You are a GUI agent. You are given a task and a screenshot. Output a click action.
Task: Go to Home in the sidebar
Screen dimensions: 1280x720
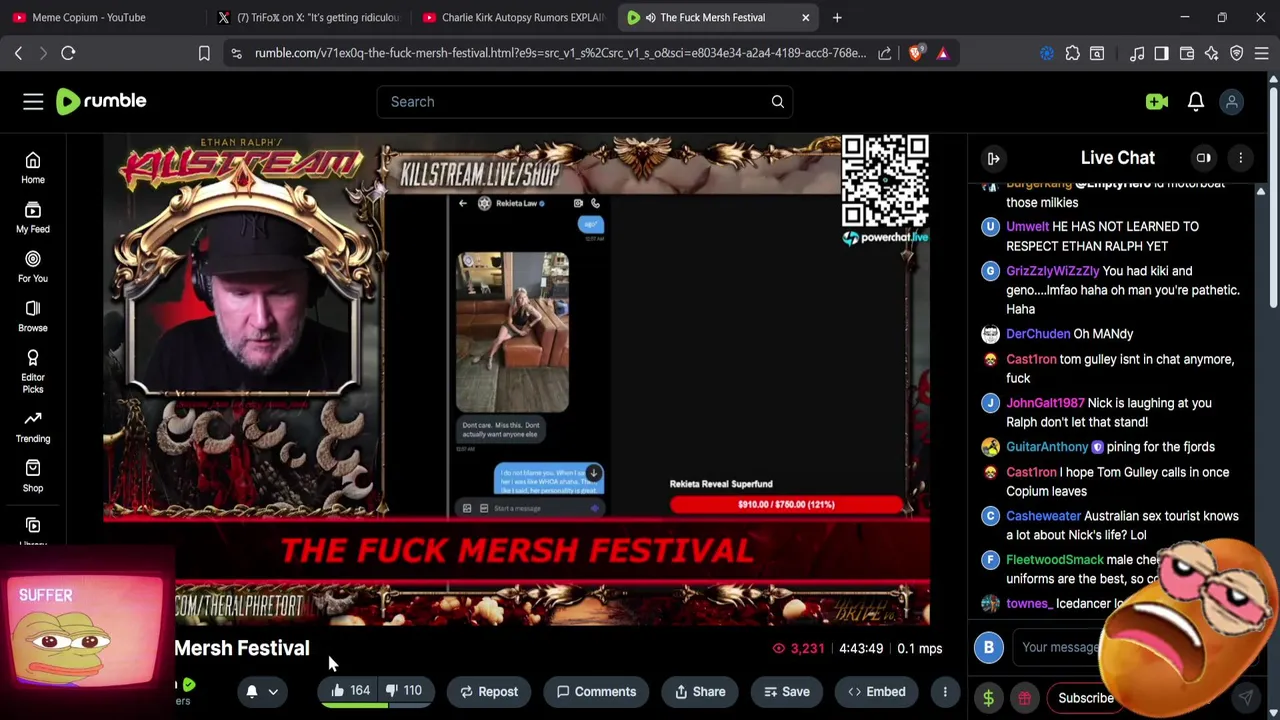[33, 168]
